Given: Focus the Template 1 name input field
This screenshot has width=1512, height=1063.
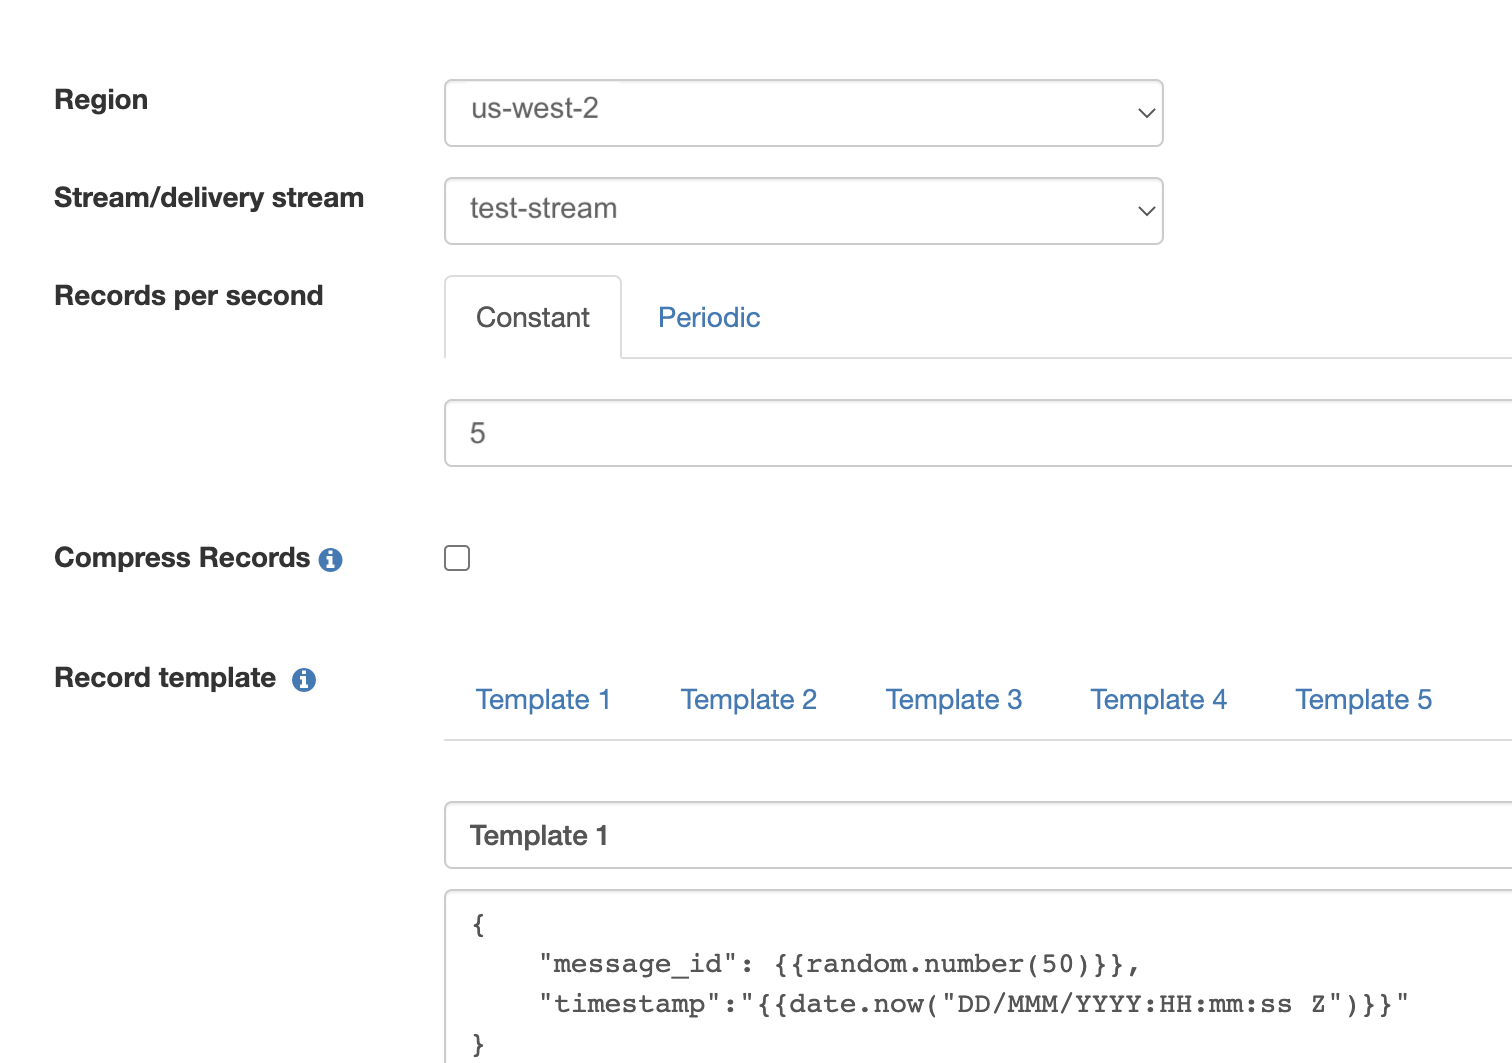Looking at the screenshot, I should (x=978, y=835).
